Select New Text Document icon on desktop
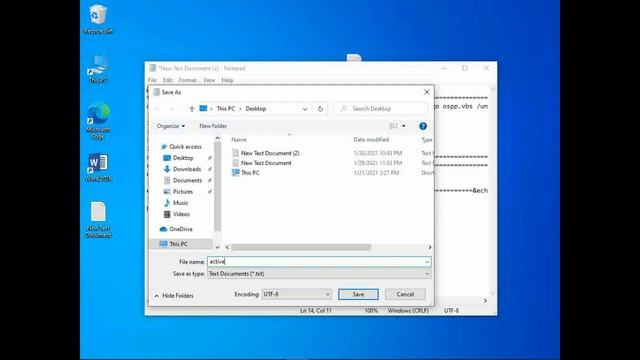The height and width of the screenshot is (360, 640). tap(98, 220)
